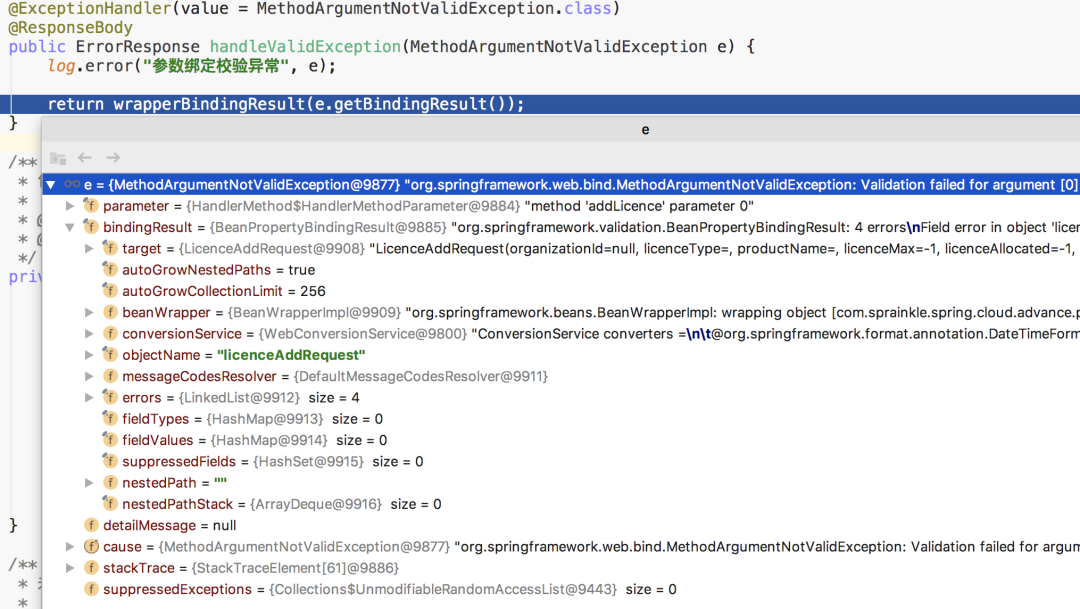This screenshot has height=609, width=1080.
Task: Click the '@ResponseBody' annotation
Action: point(70,28)
